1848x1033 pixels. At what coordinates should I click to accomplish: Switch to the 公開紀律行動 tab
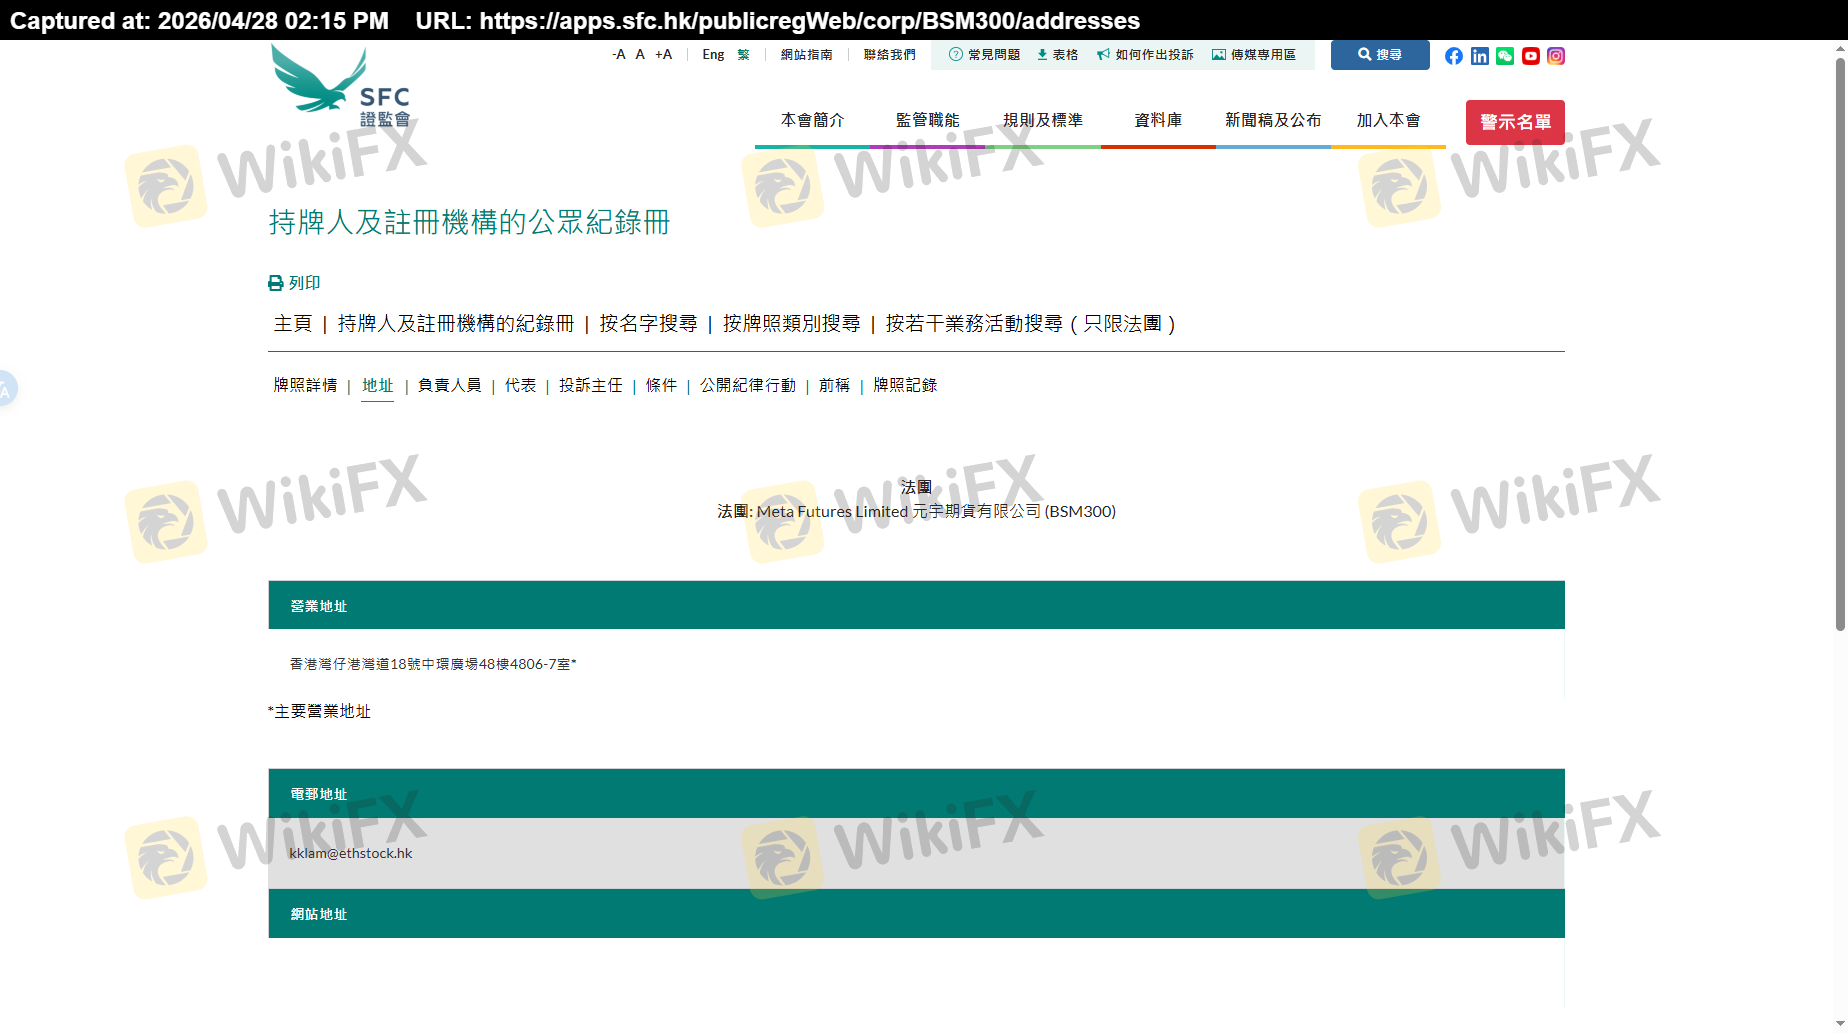[747, 385]
